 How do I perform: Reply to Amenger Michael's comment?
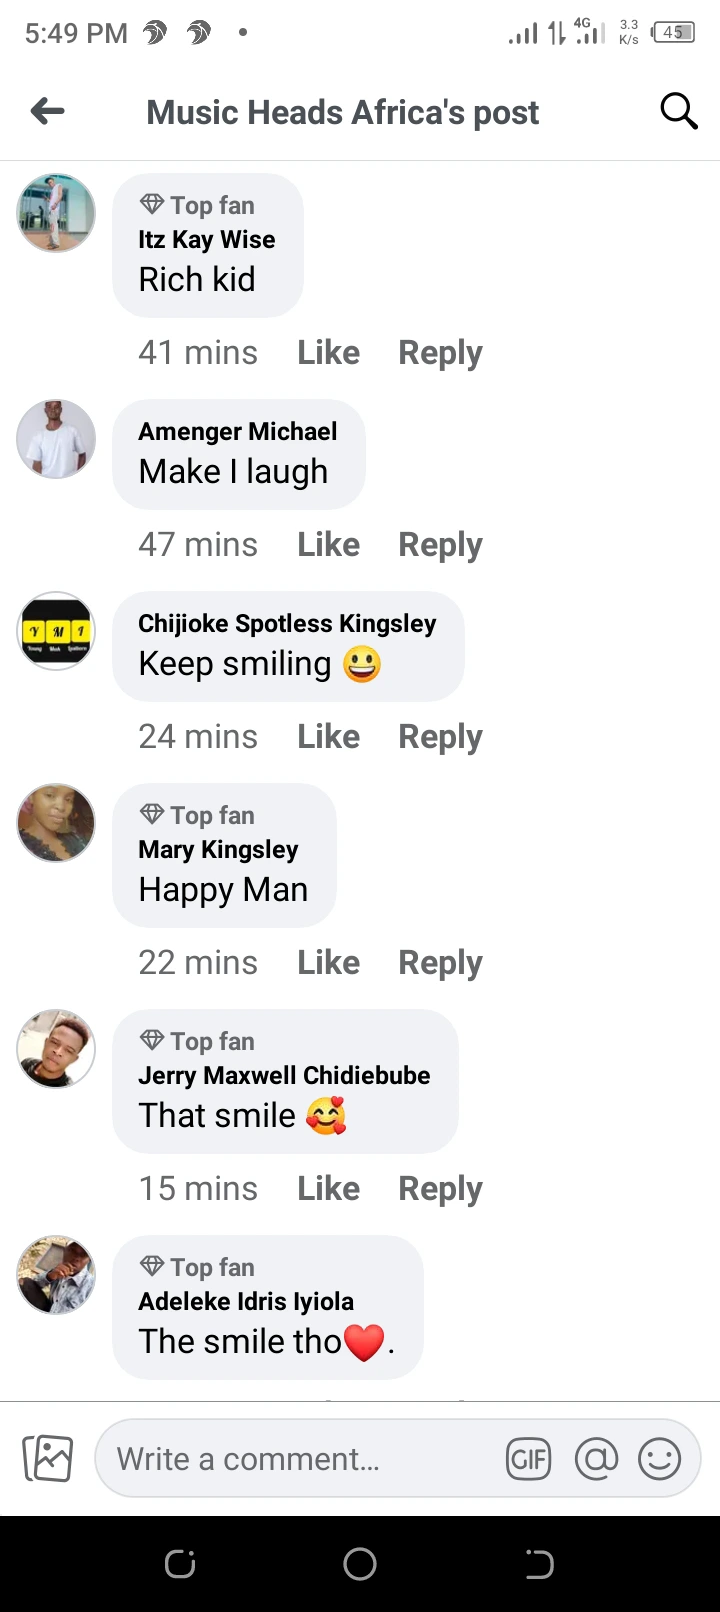click(x=440, y=545)
